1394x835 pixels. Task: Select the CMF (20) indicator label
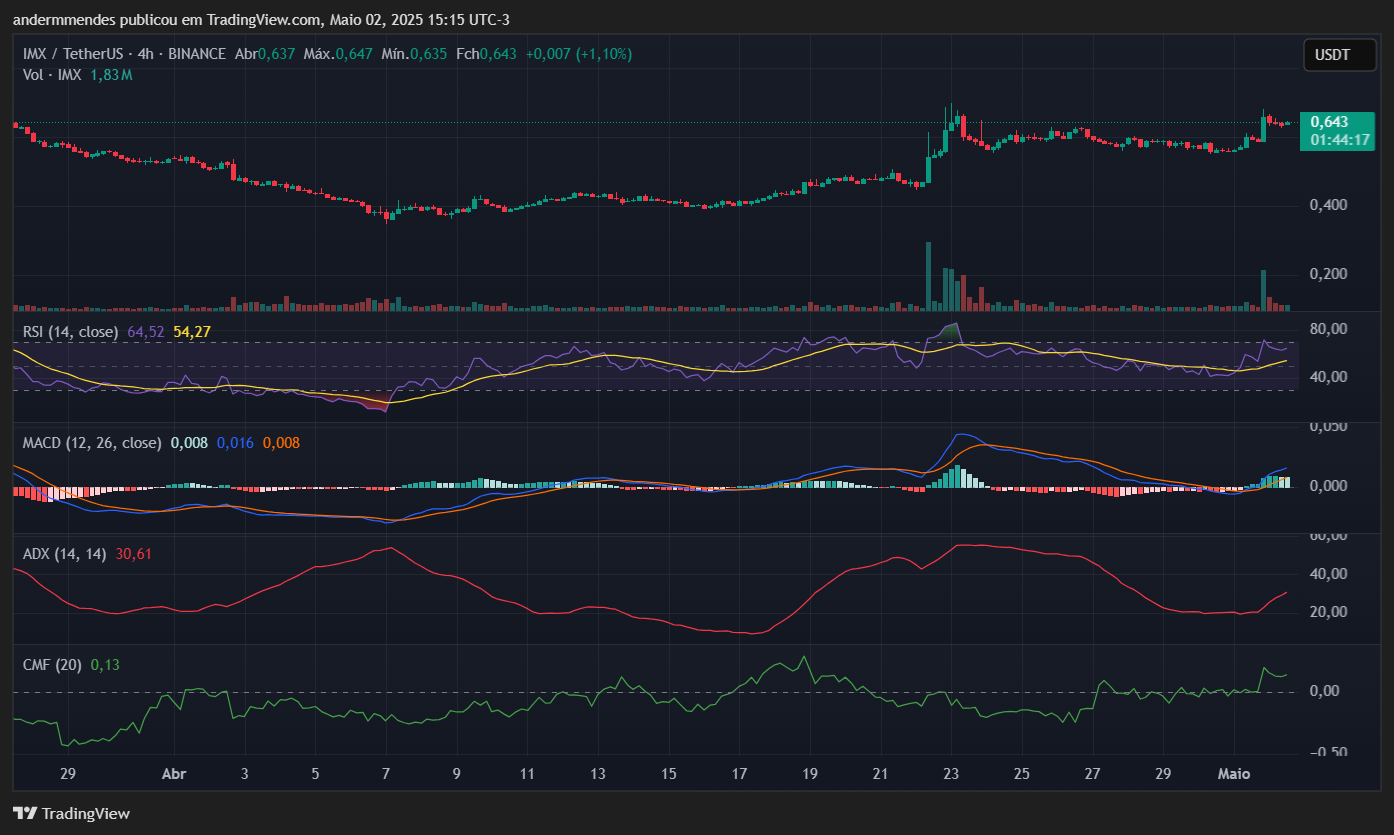tap(52, 664)
